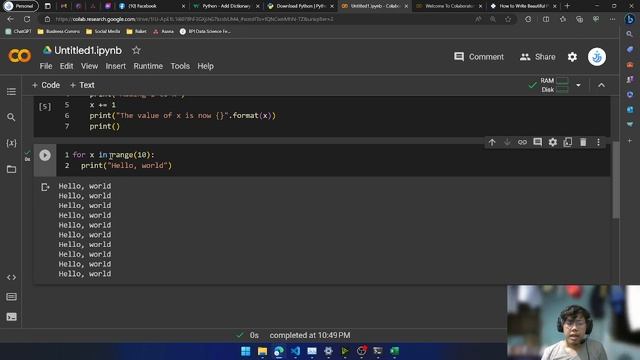Add a new Code cell
Image resolution: width=640 pixels, height=360 pixels.
46,85
